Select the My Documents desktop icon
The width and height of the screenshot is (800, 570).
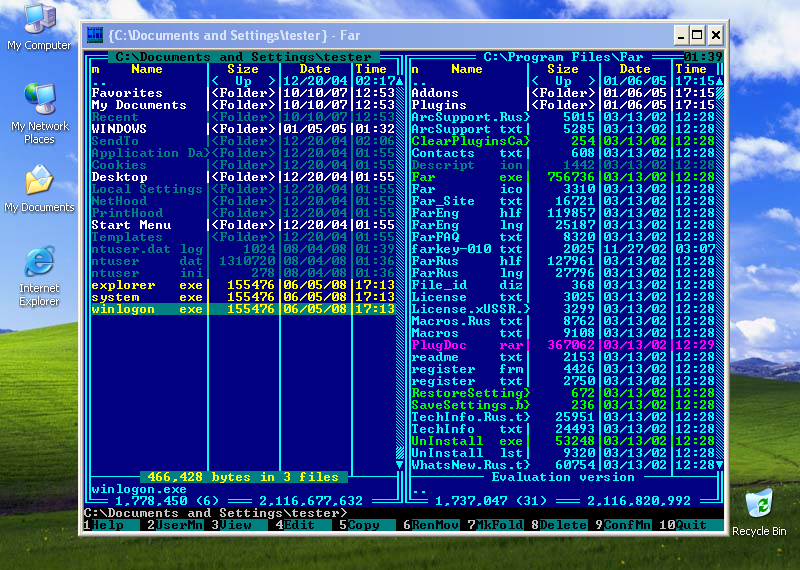click(x=40, y=188)
